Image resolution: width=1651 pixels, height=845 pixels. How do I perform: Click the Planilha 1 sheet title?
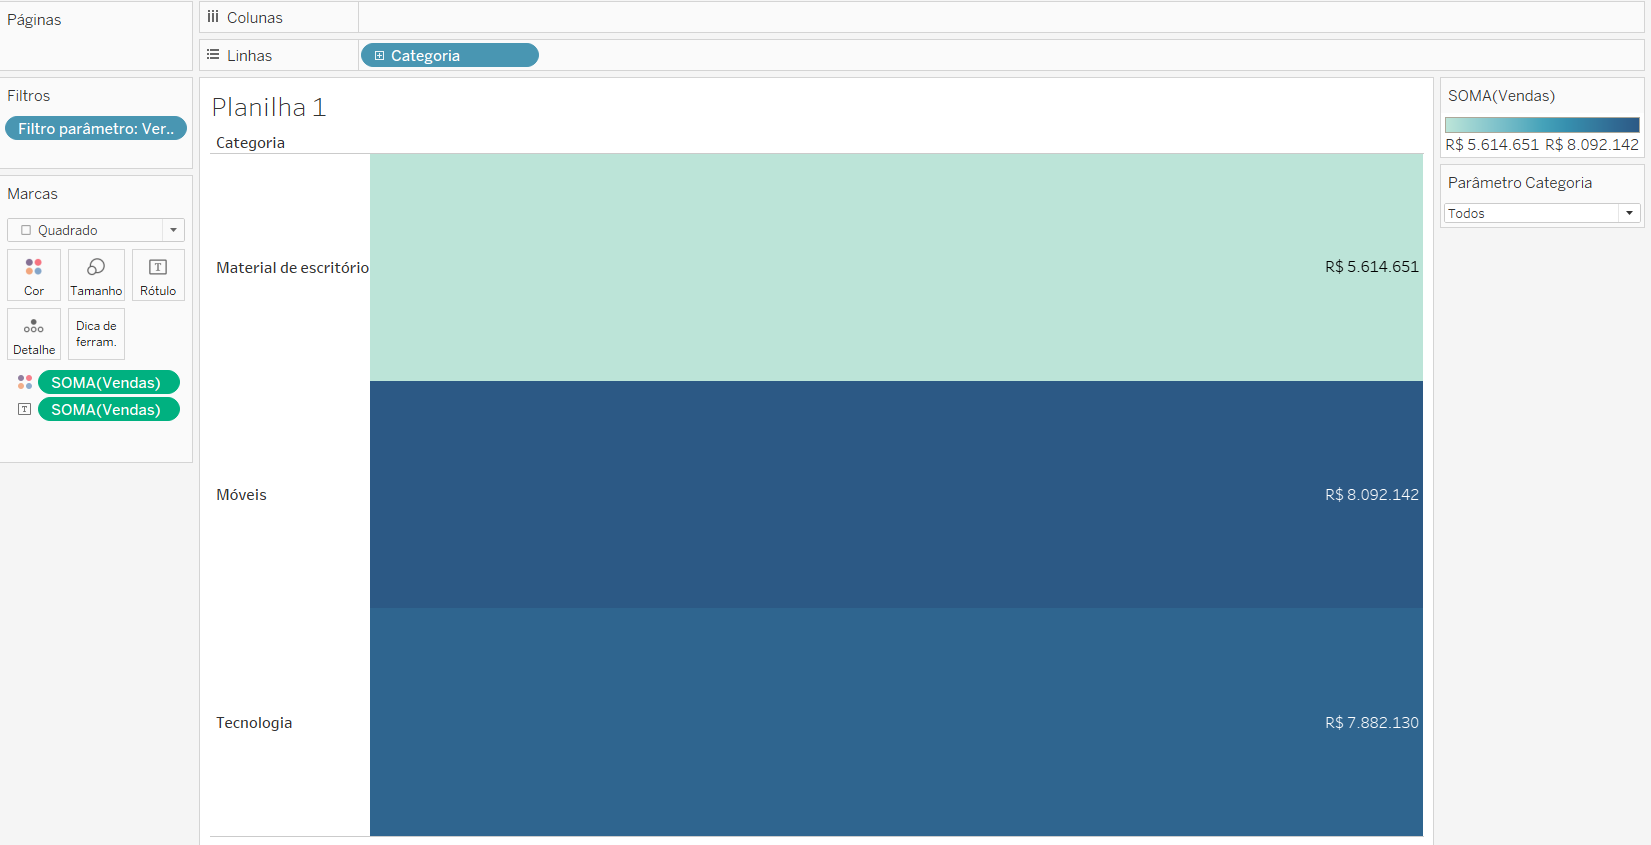269,107
